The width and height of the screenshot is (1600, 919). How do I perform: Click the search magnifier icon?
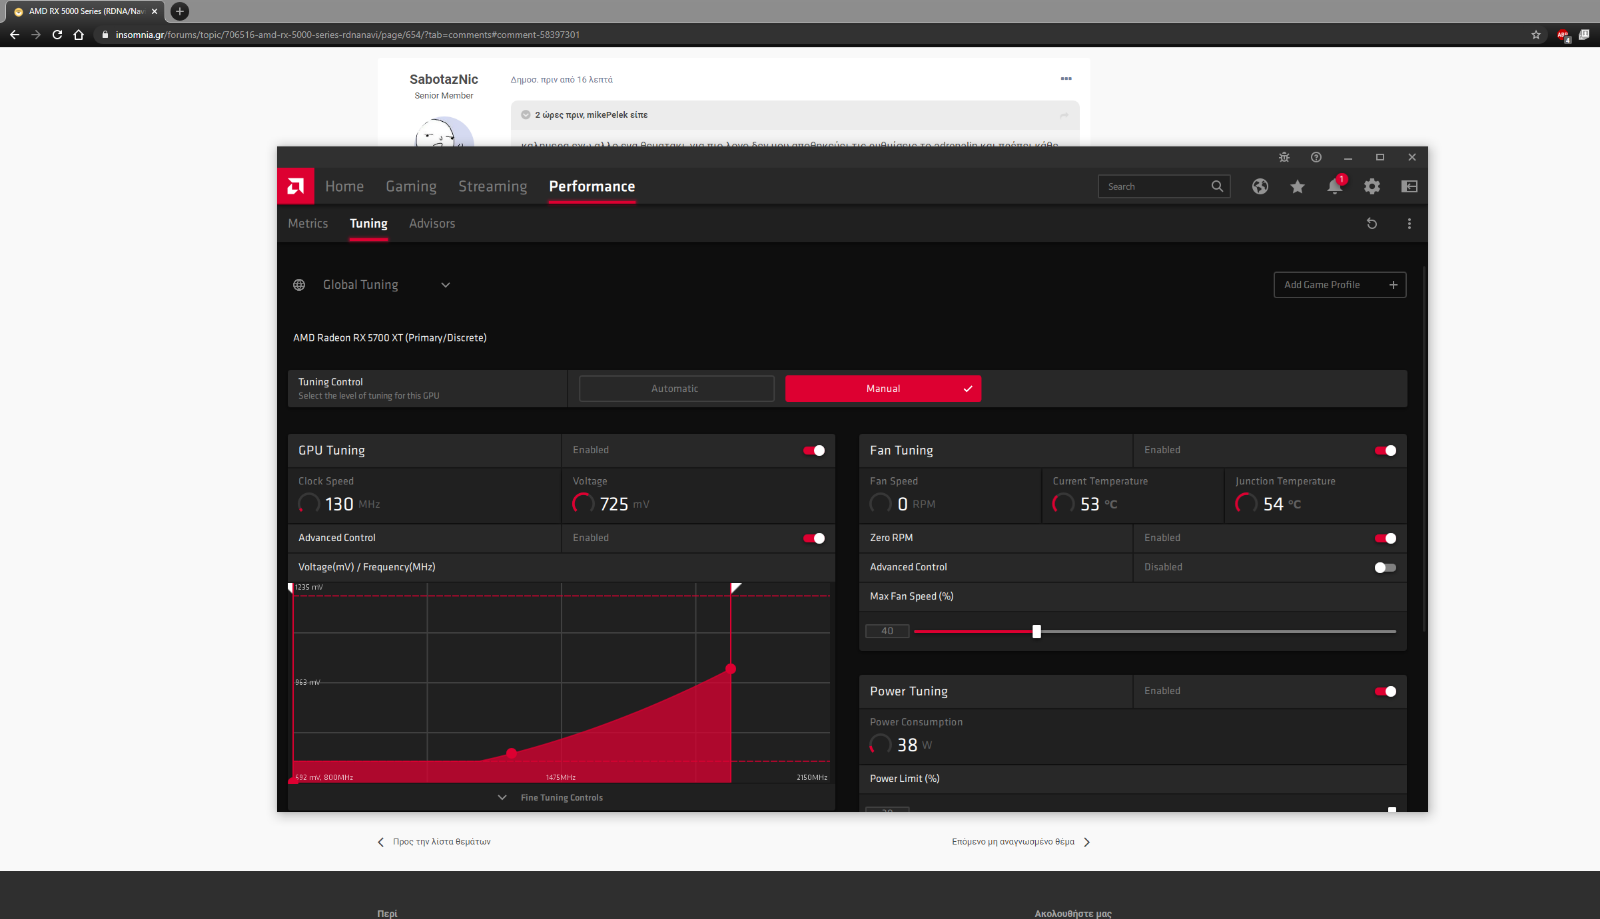tap(1217, 186)
